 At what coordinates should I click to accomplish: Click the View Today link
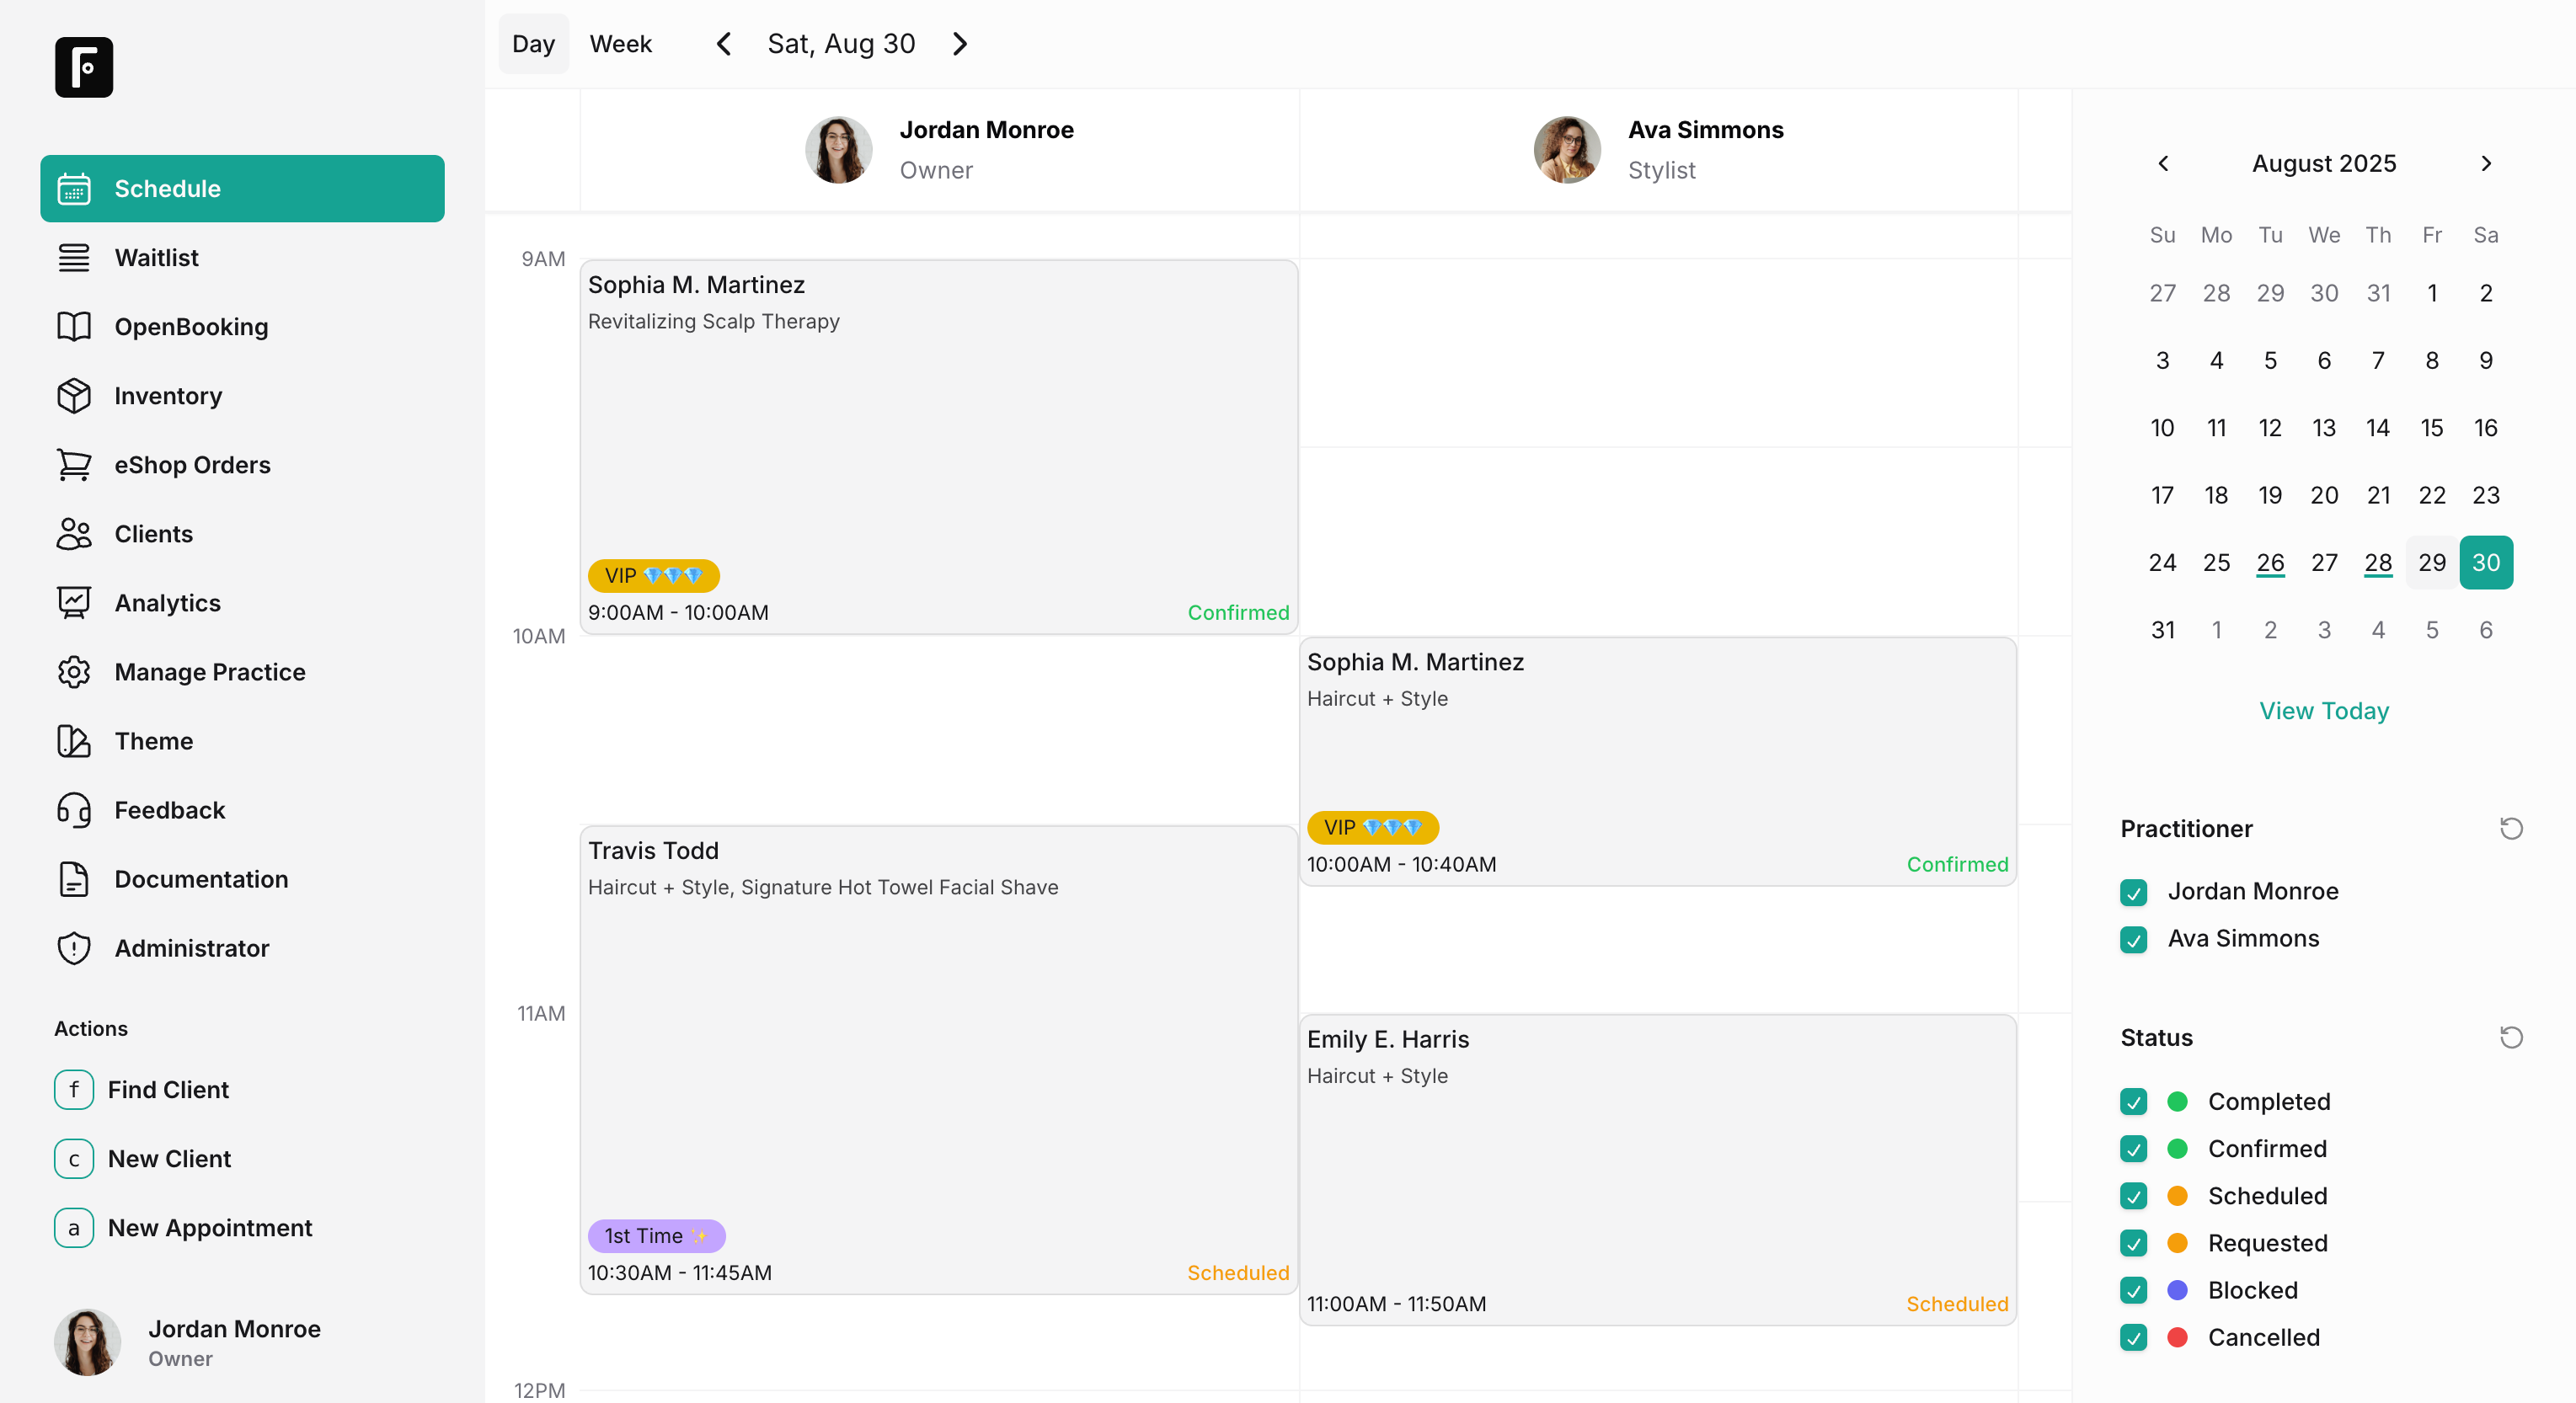pos(2323,710)
